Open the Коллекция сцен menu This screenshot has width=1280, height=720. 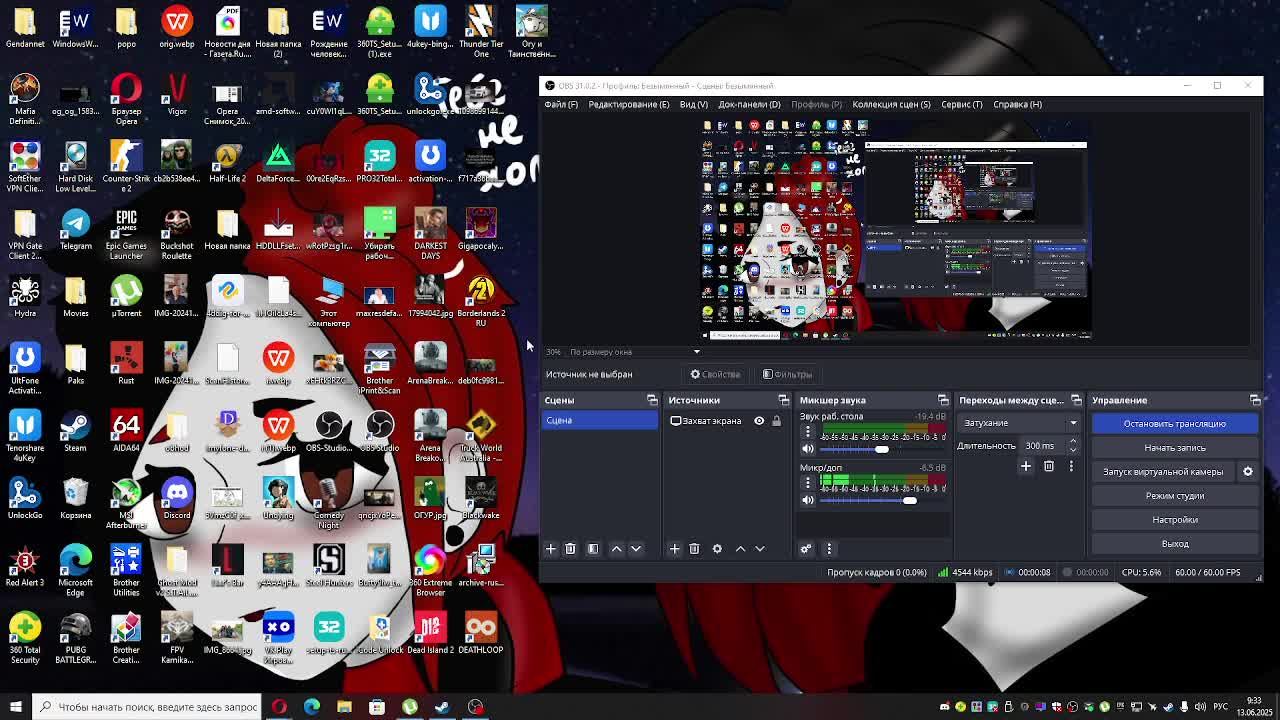pos(891,104)
